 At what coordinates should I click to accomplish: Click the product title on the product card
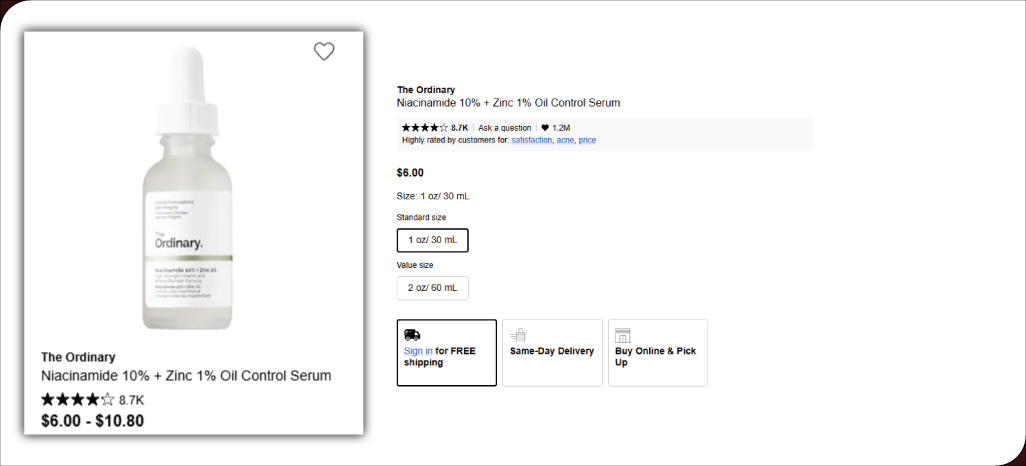point(186,376)
